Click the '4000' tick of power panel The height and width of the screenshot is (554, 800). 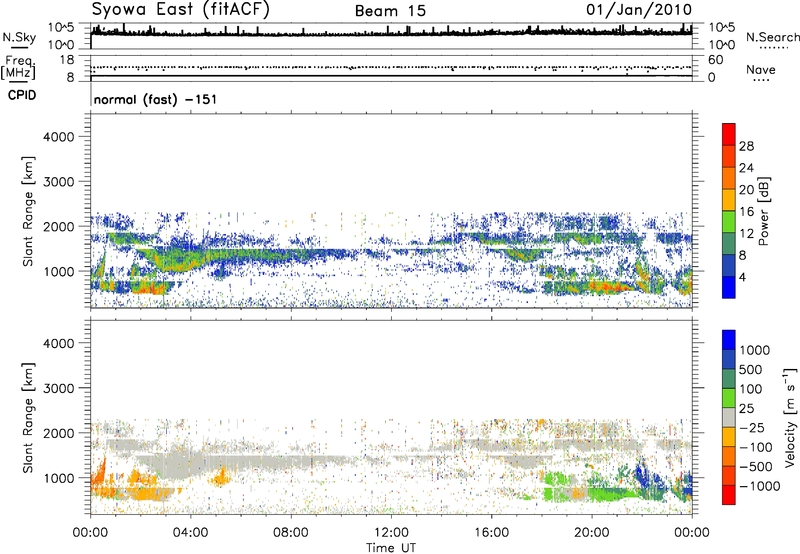pyautogui.click(x=59, y=137)
